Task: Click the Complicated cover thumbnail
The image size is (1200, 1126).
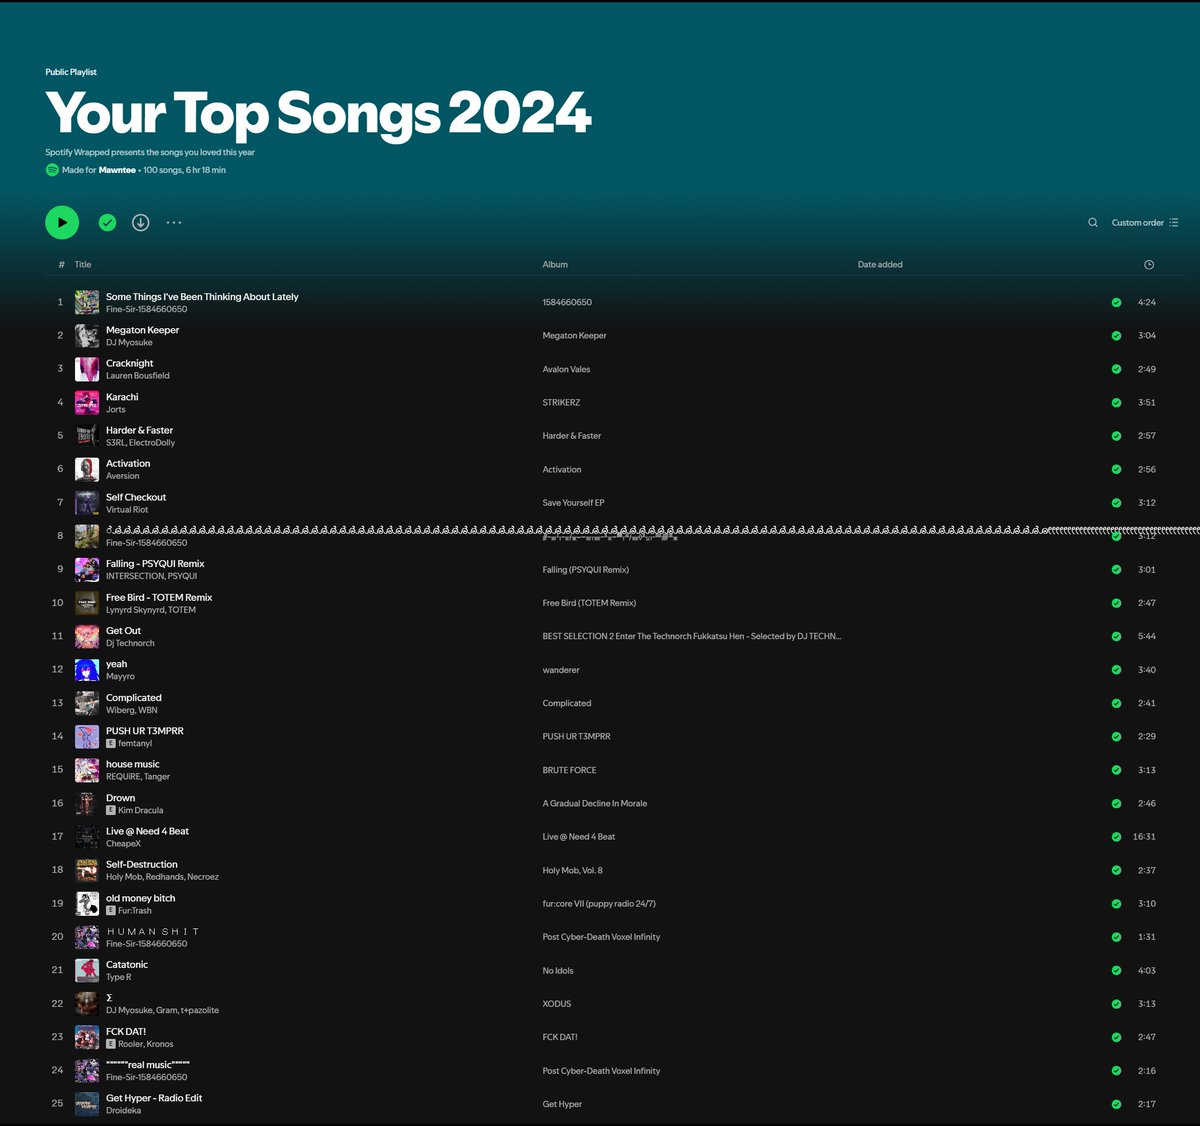Action: pos(87,703)
